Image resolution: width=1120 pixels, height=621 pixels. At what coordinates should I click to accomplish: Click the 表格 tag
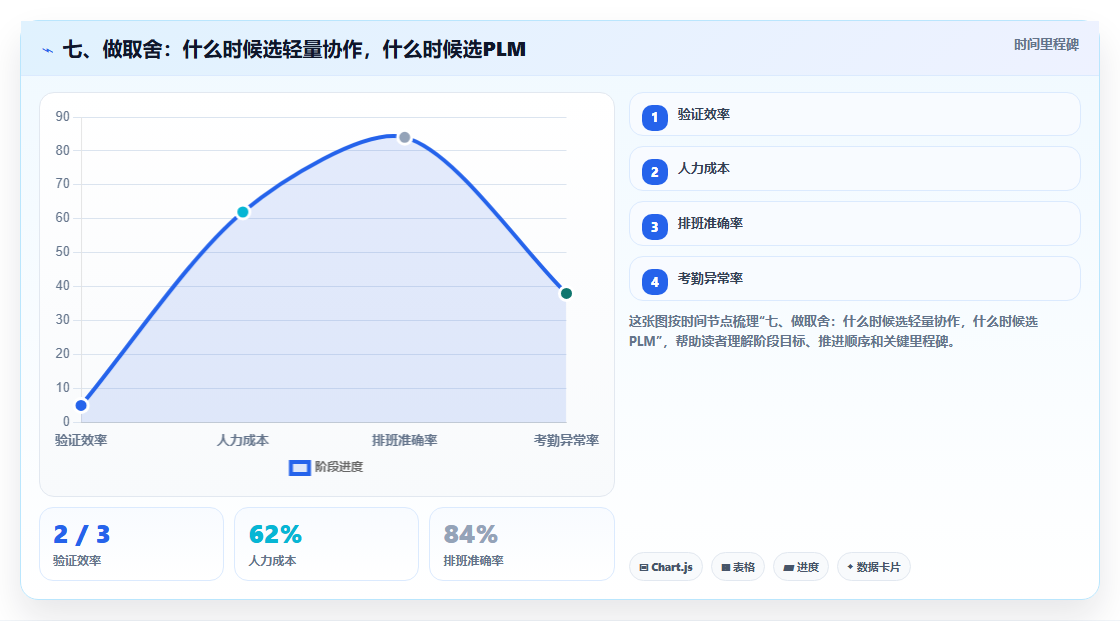click(738, 567)
